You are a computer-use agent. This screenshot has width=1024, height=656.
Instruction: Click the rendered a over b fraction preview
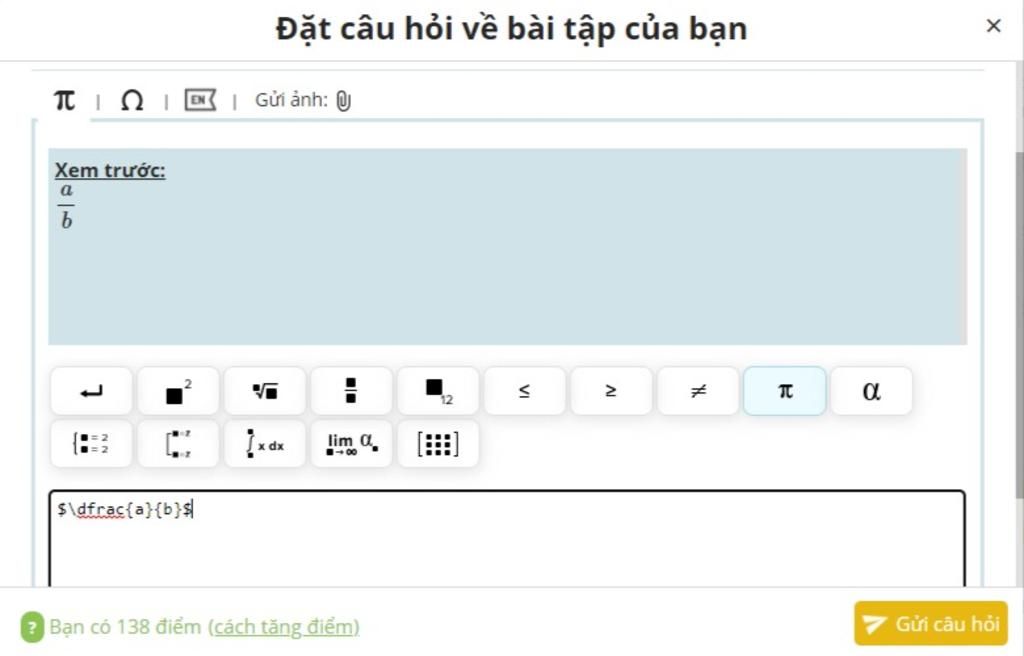click(66, 206)
